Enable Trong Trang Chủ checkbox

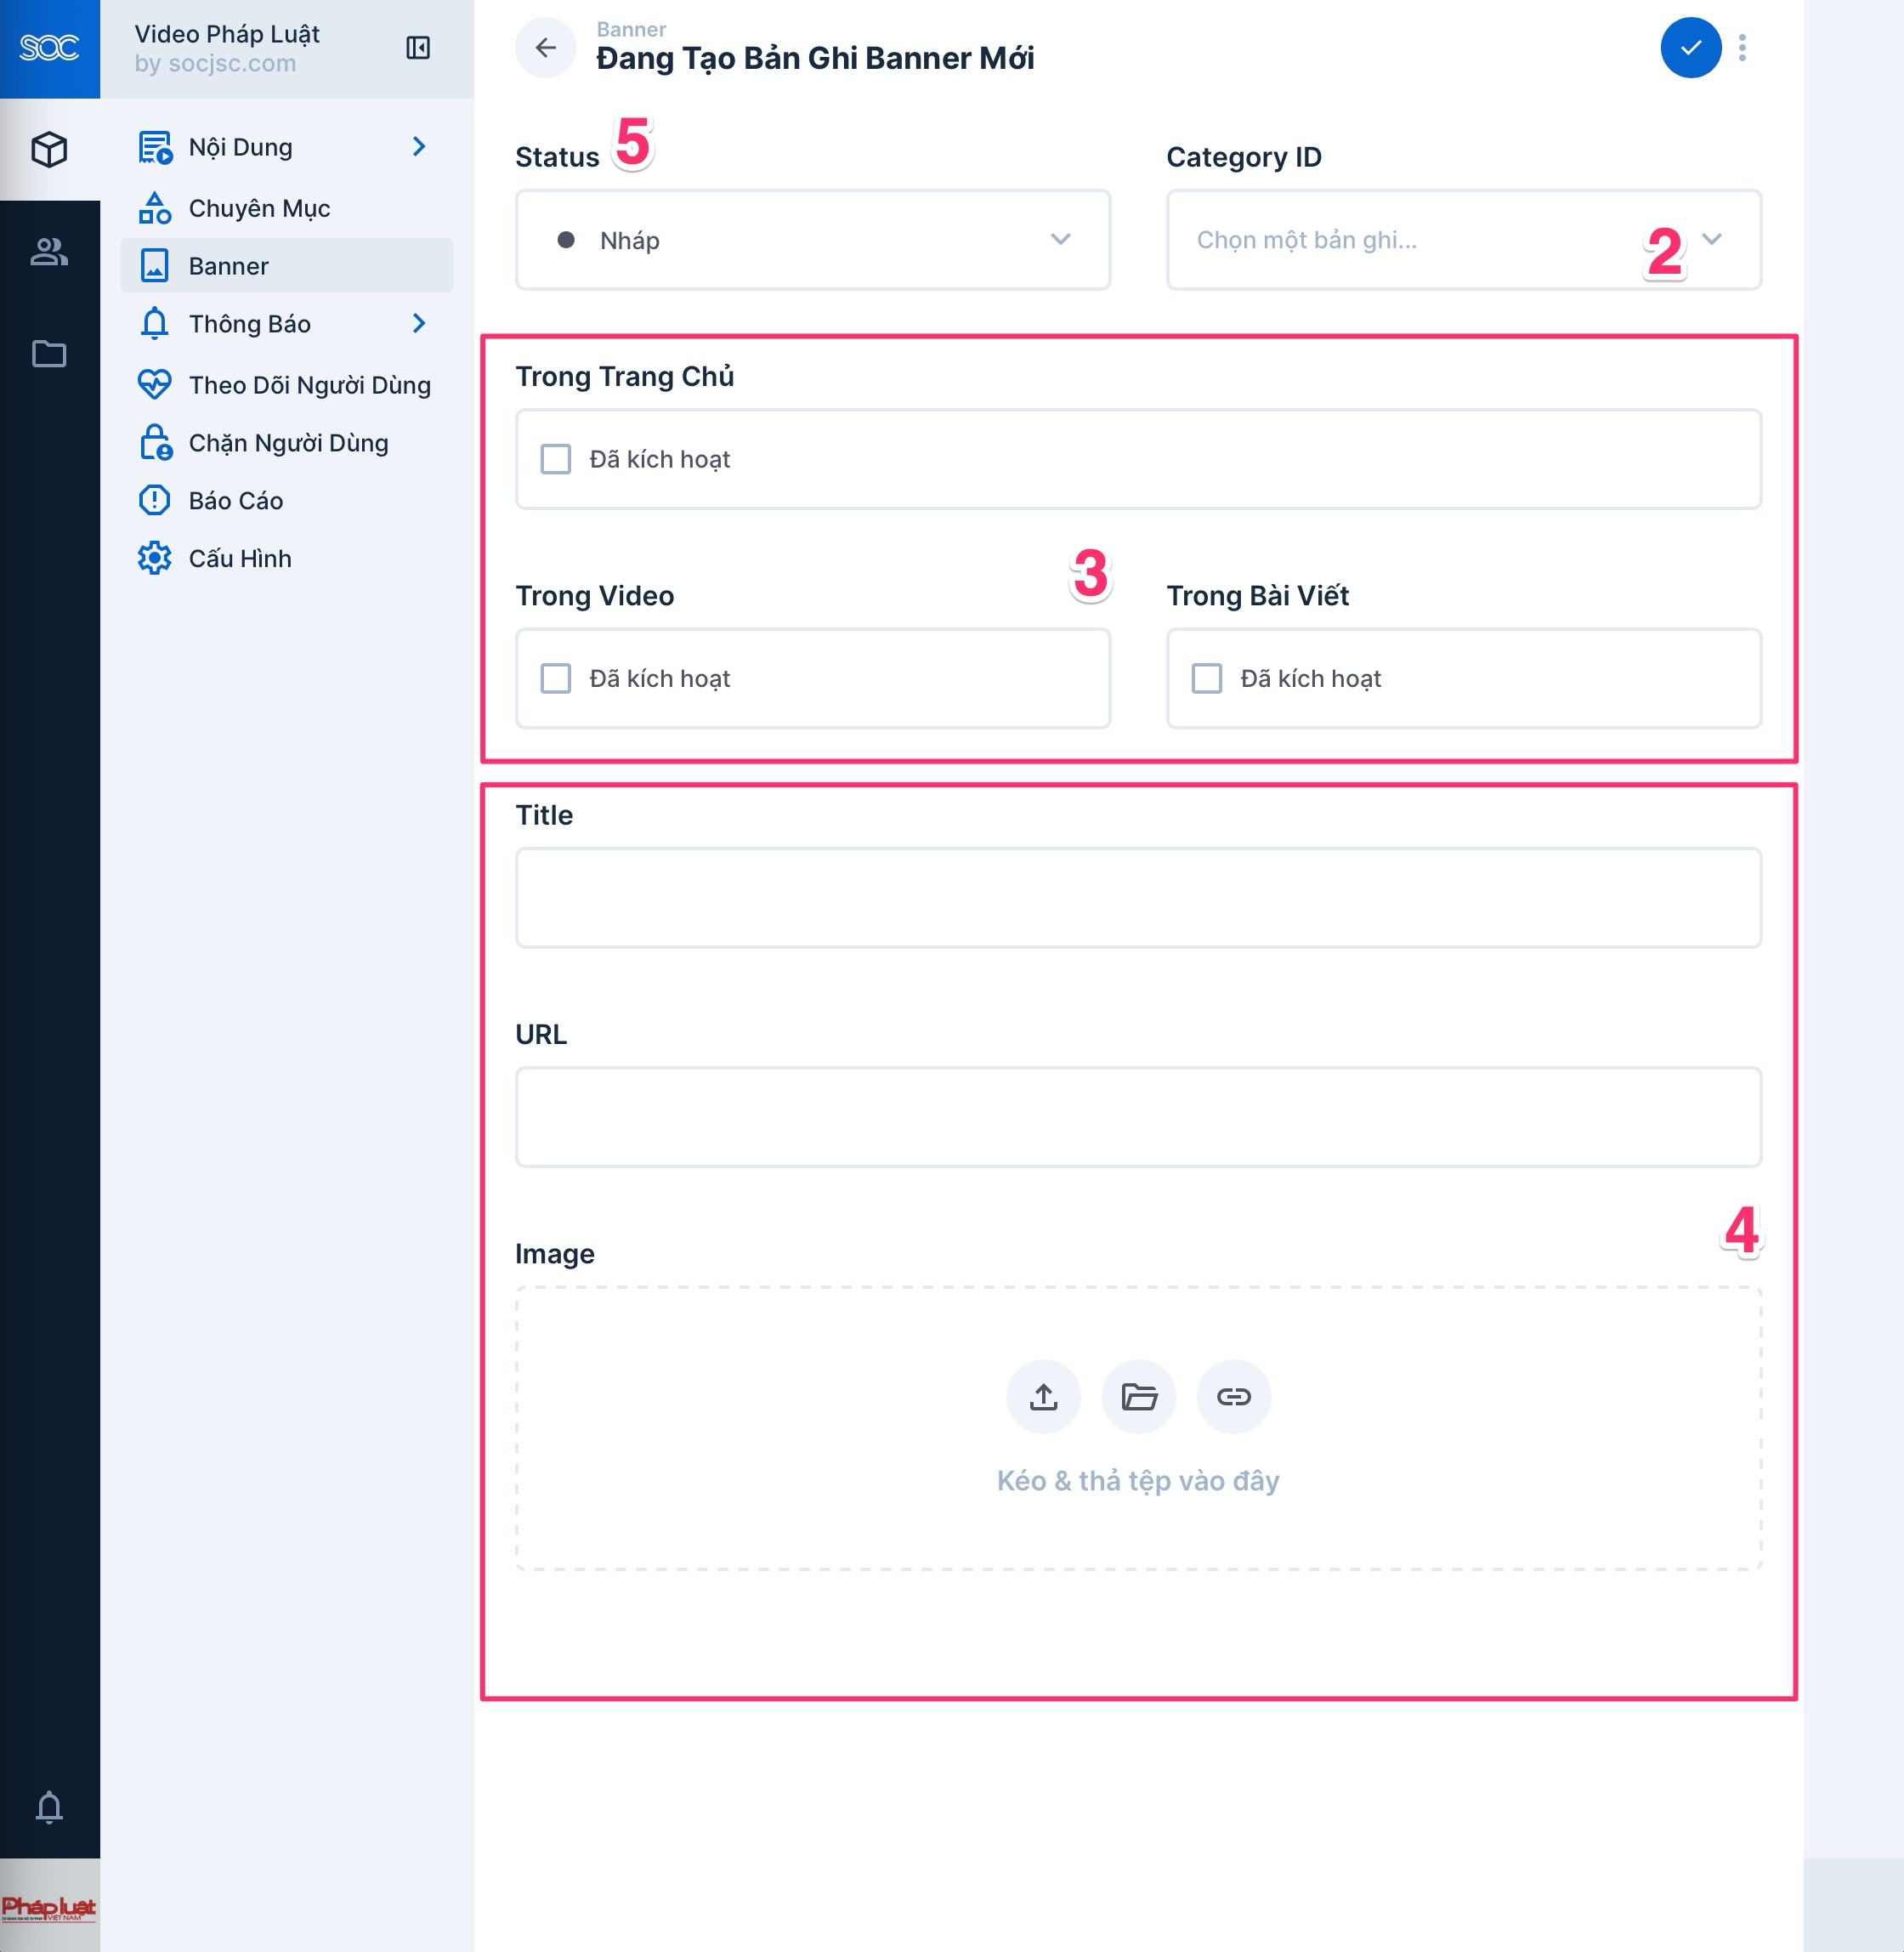556,459
